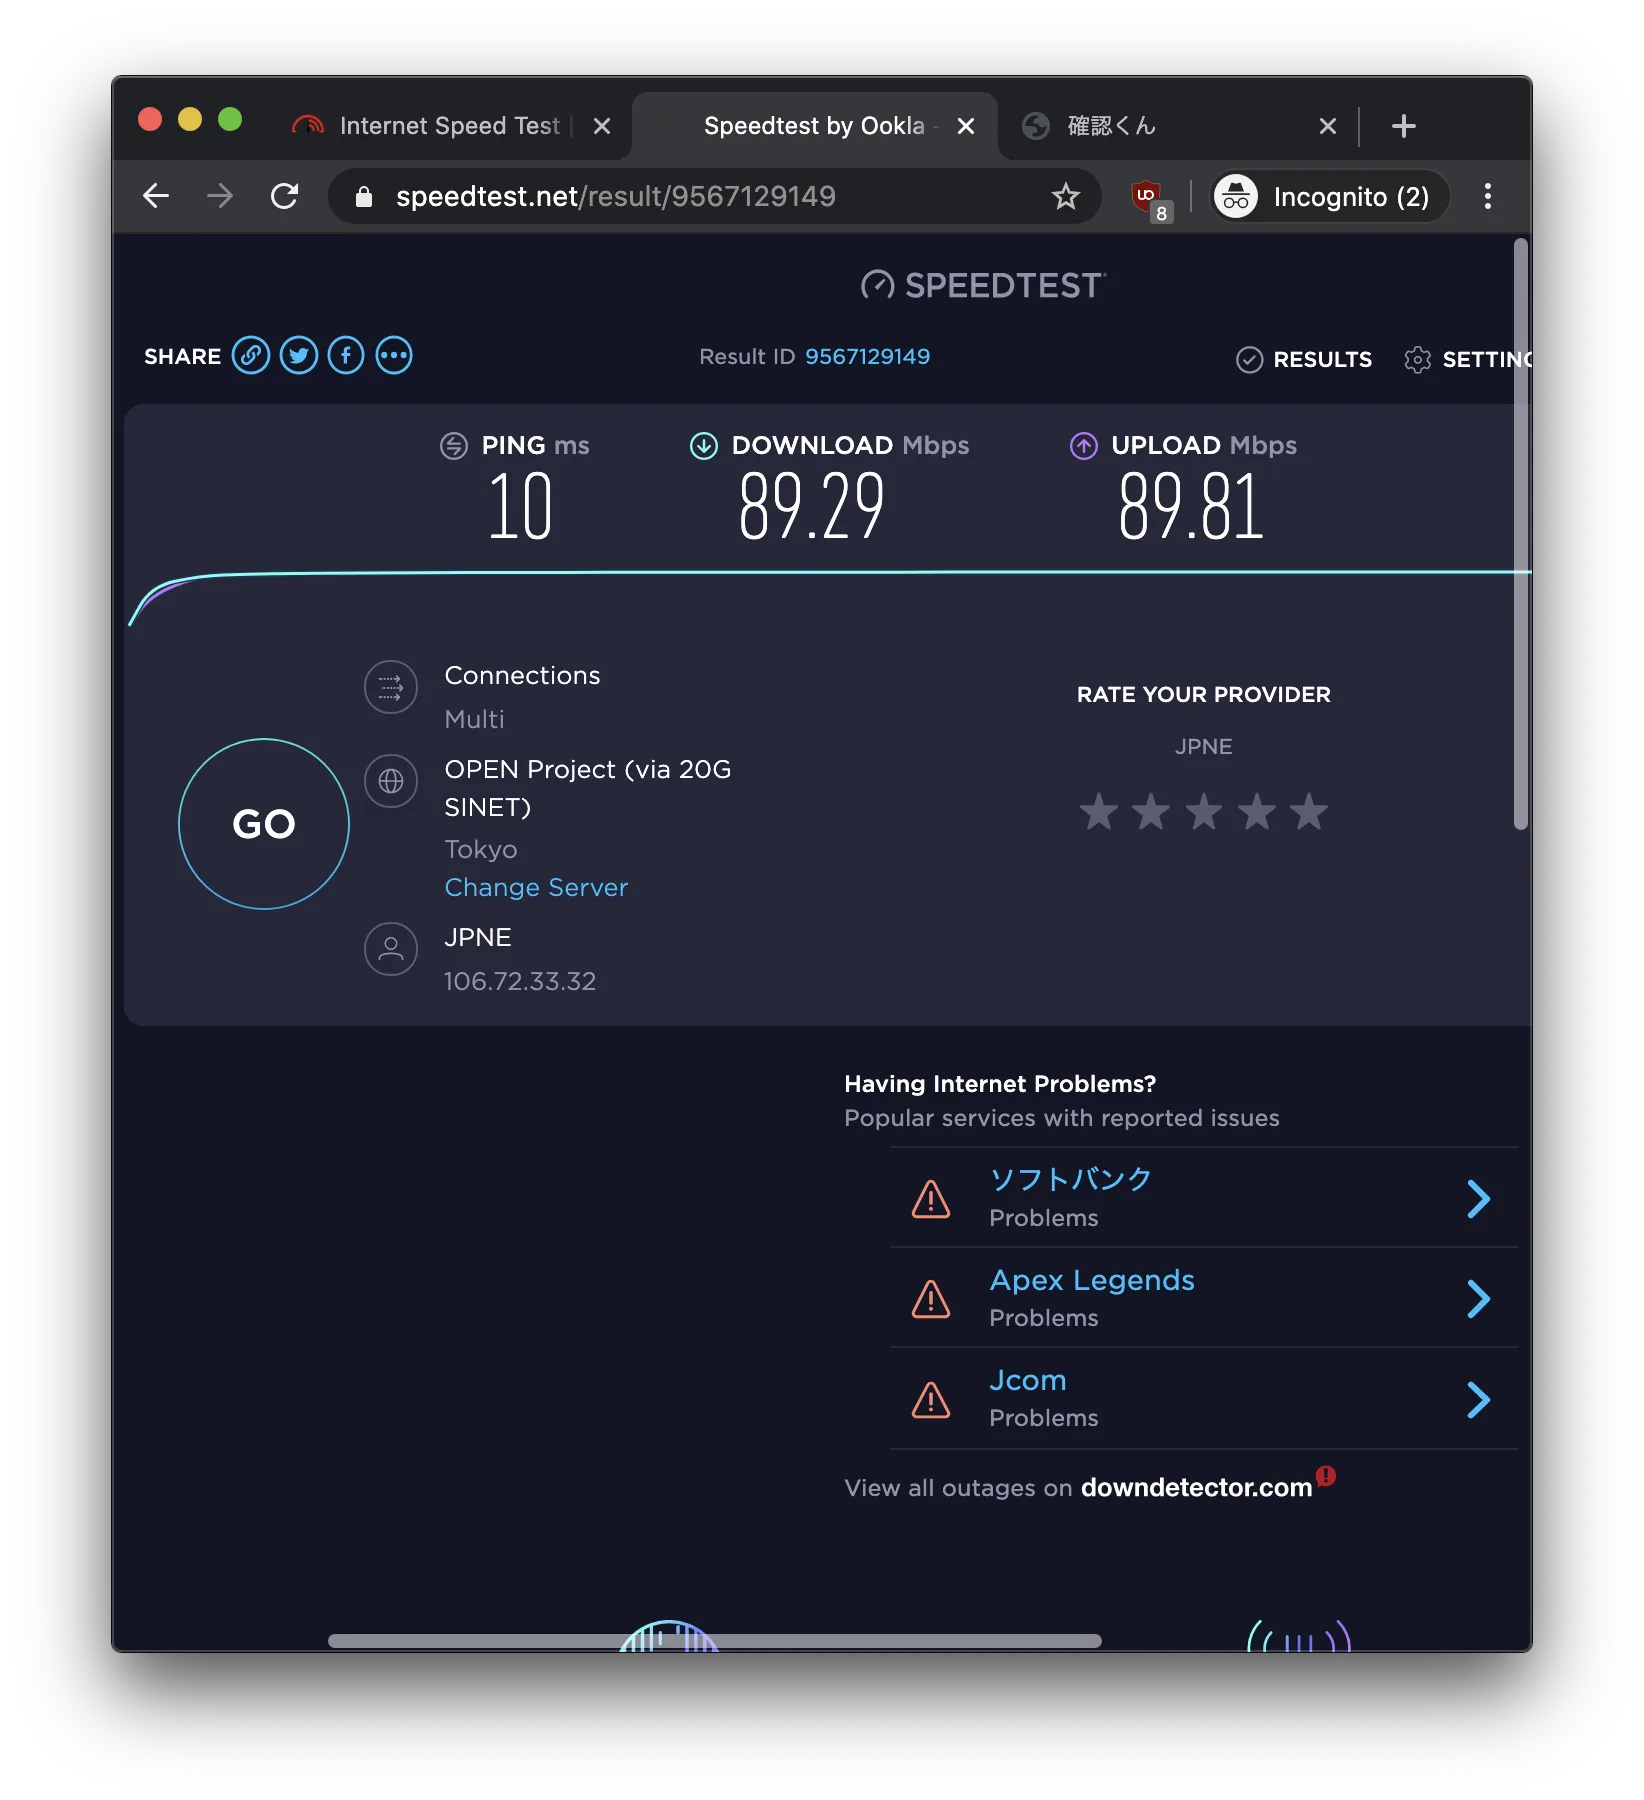Expand Jcom problems chevron
The height and width of the screenshot is (1800, 1644).
coord(1478,1400)
